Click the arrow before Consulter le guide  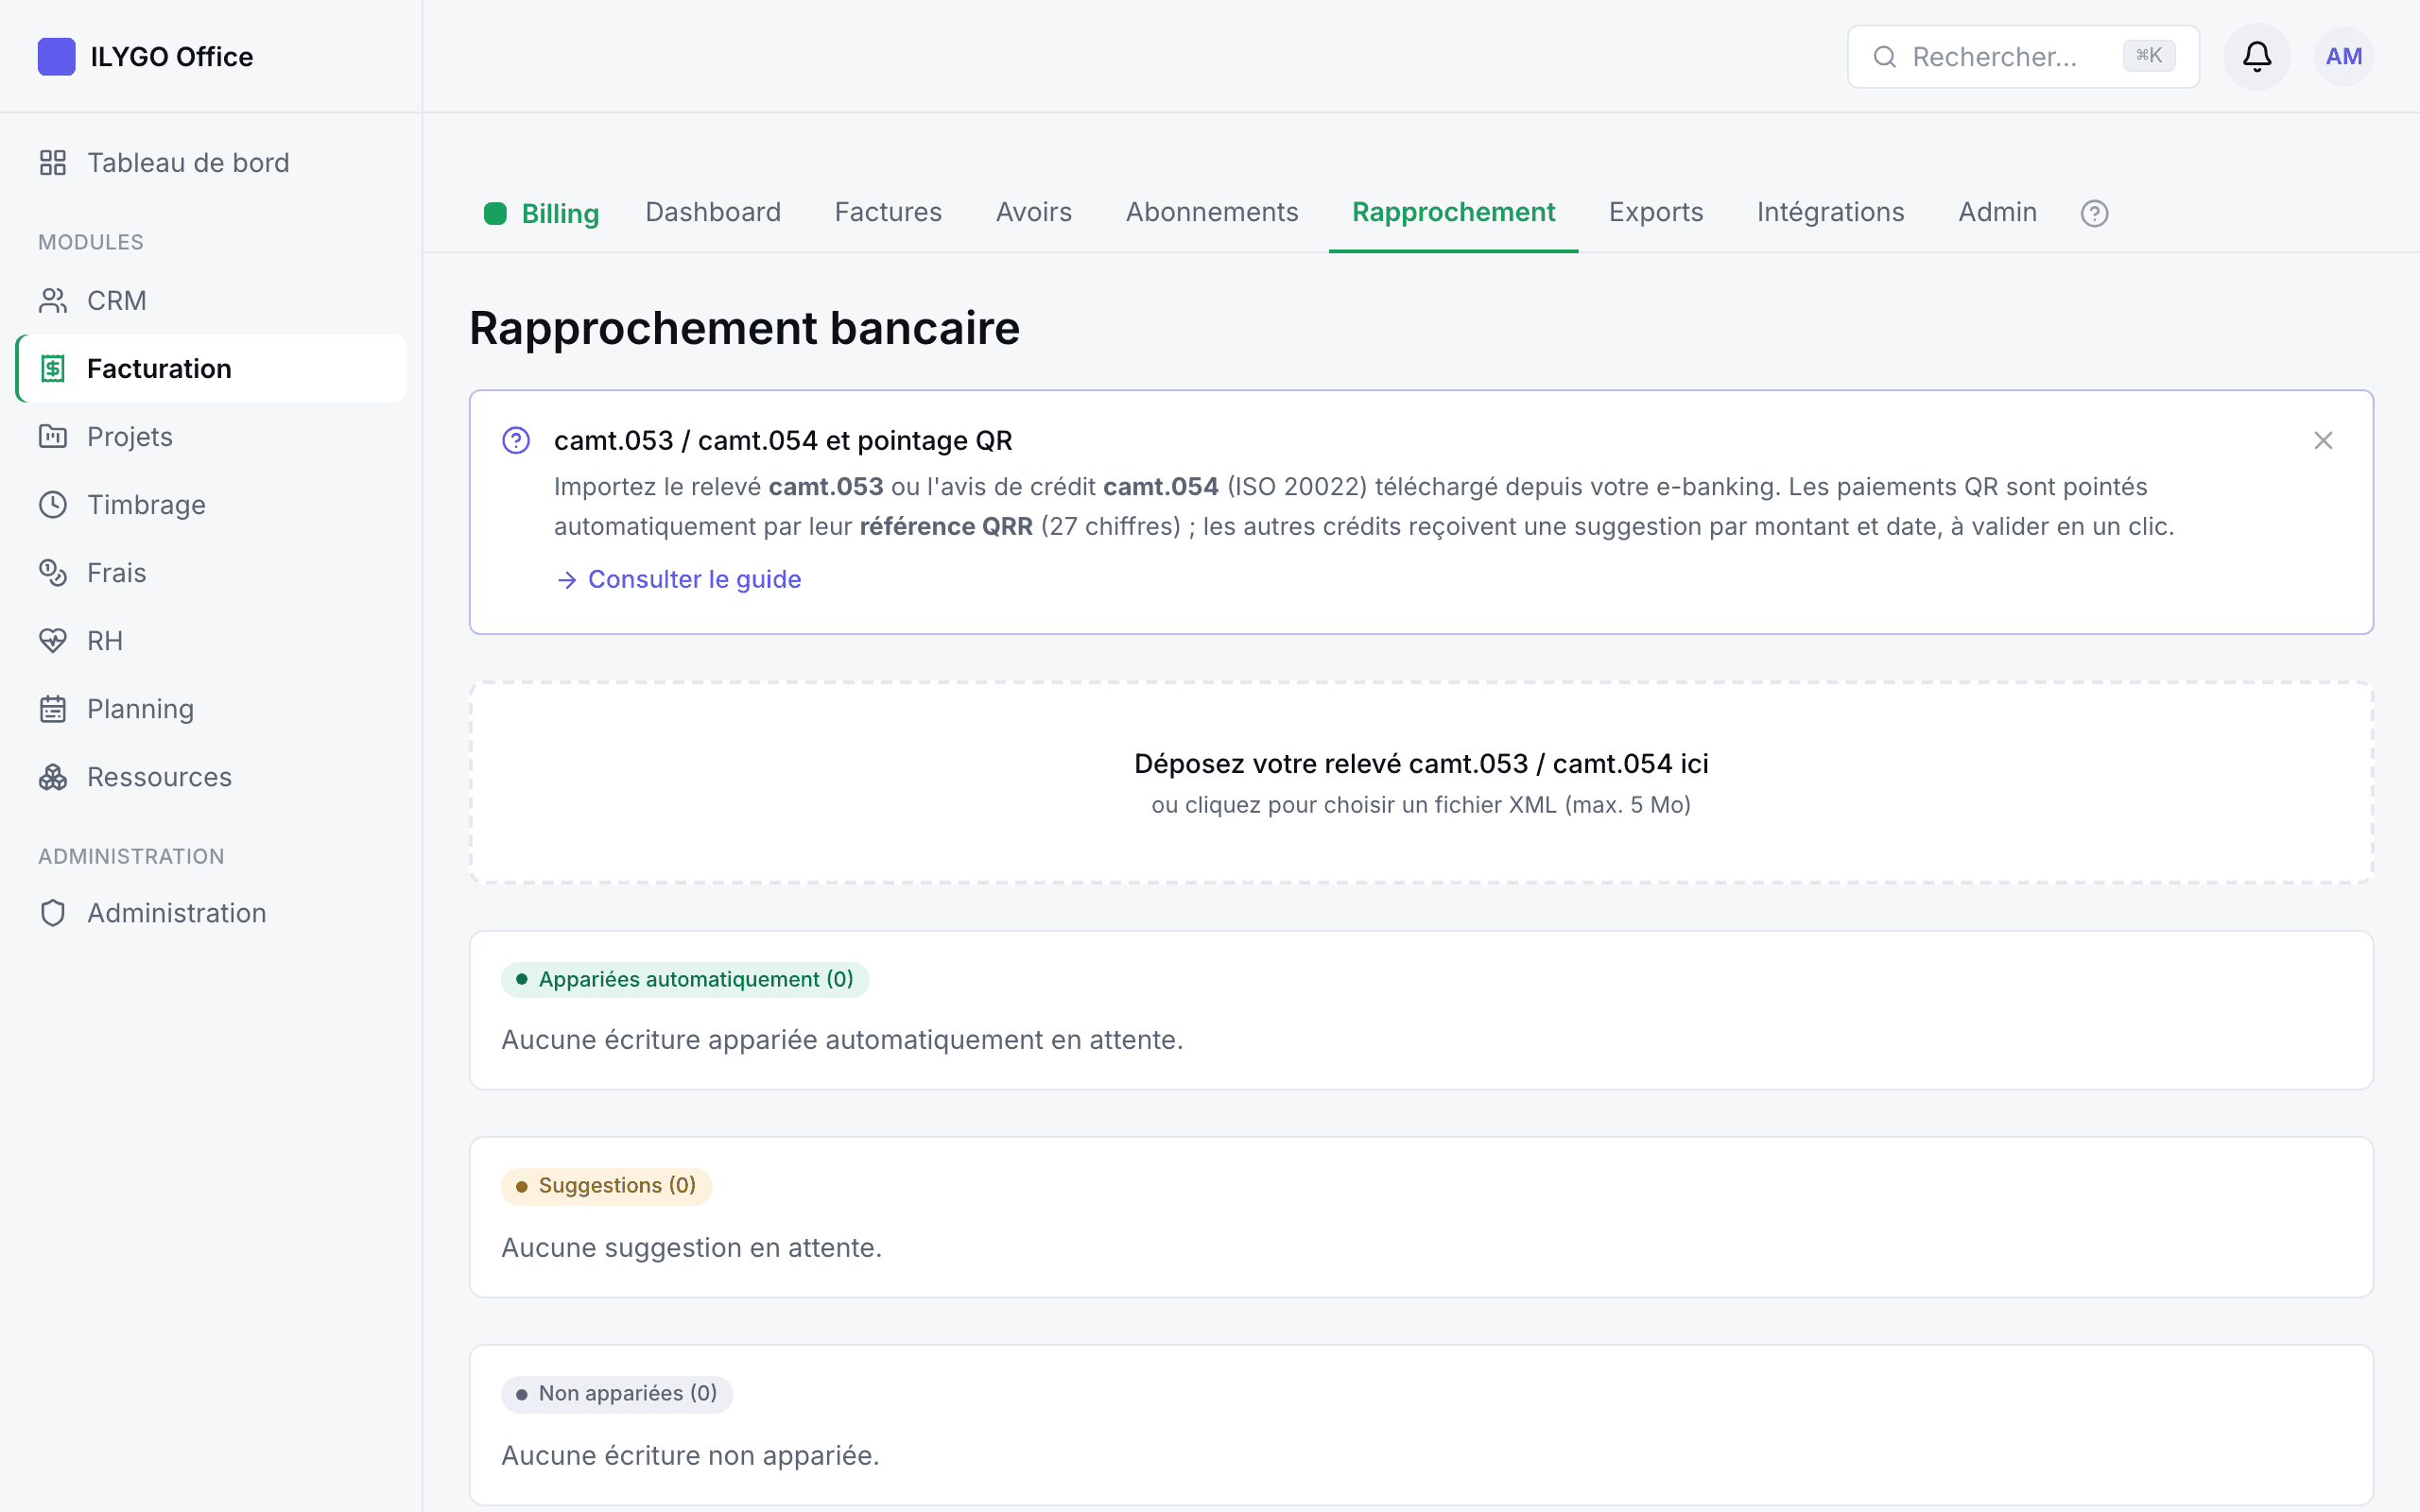click(x=567, y=580)
